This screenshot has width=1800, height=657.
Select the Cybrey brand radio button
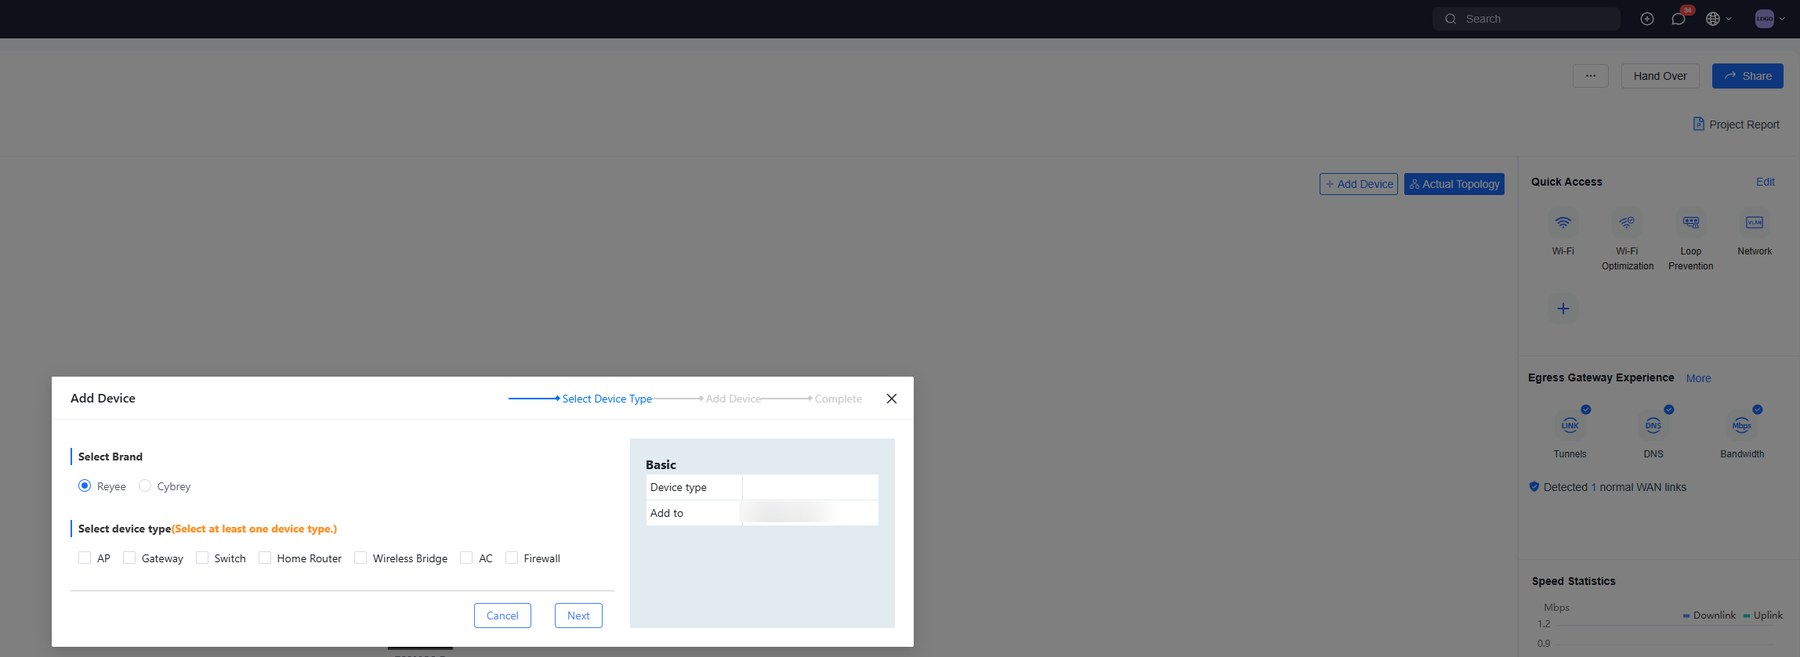point(145,486)
